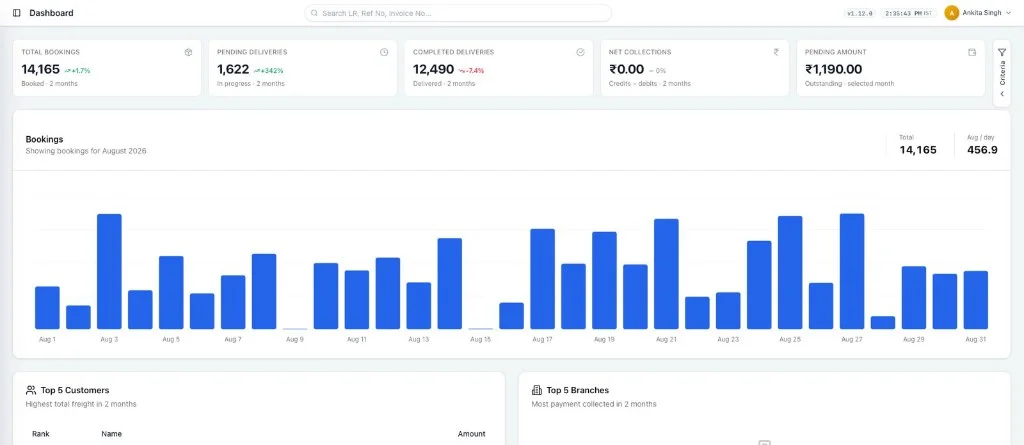Click the chart Total 14,165 figure
The image size is (1024, 445).
pos(918,150)
